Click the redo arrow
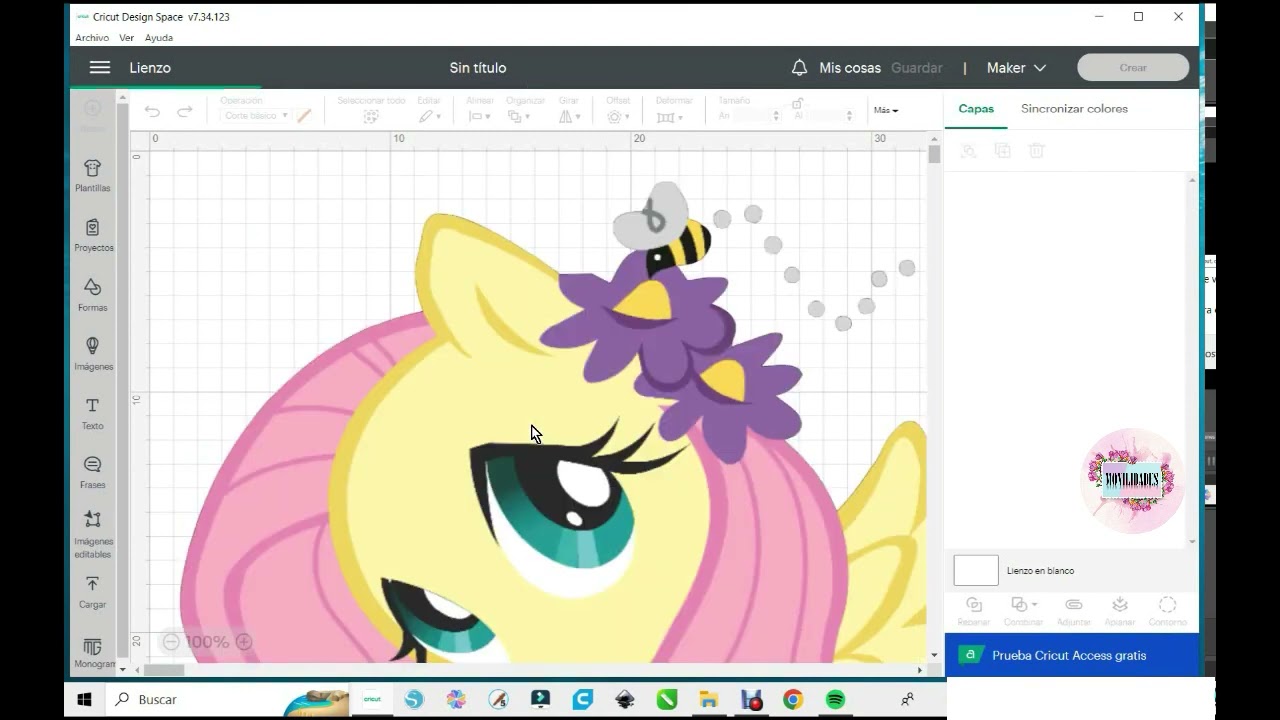The image size is (1280, 720). pyautogui.click(x=185, y=111)
